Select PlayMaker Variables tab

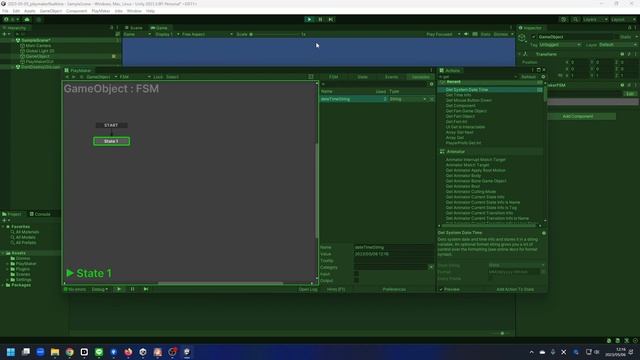pos(420,77)
